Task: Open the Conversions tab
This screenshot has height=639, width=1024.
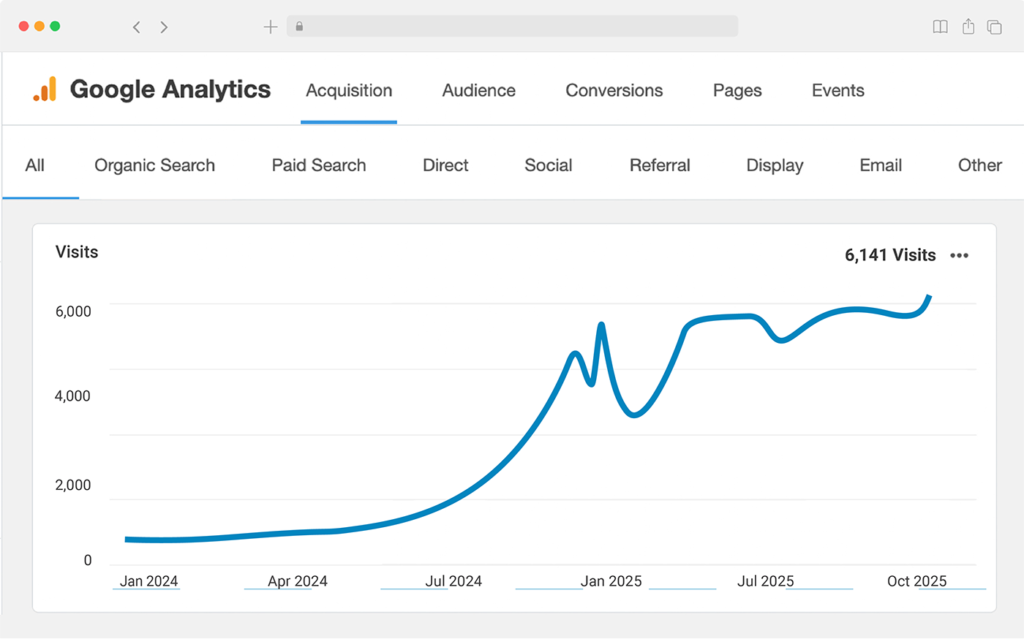Action: (614, 90)
